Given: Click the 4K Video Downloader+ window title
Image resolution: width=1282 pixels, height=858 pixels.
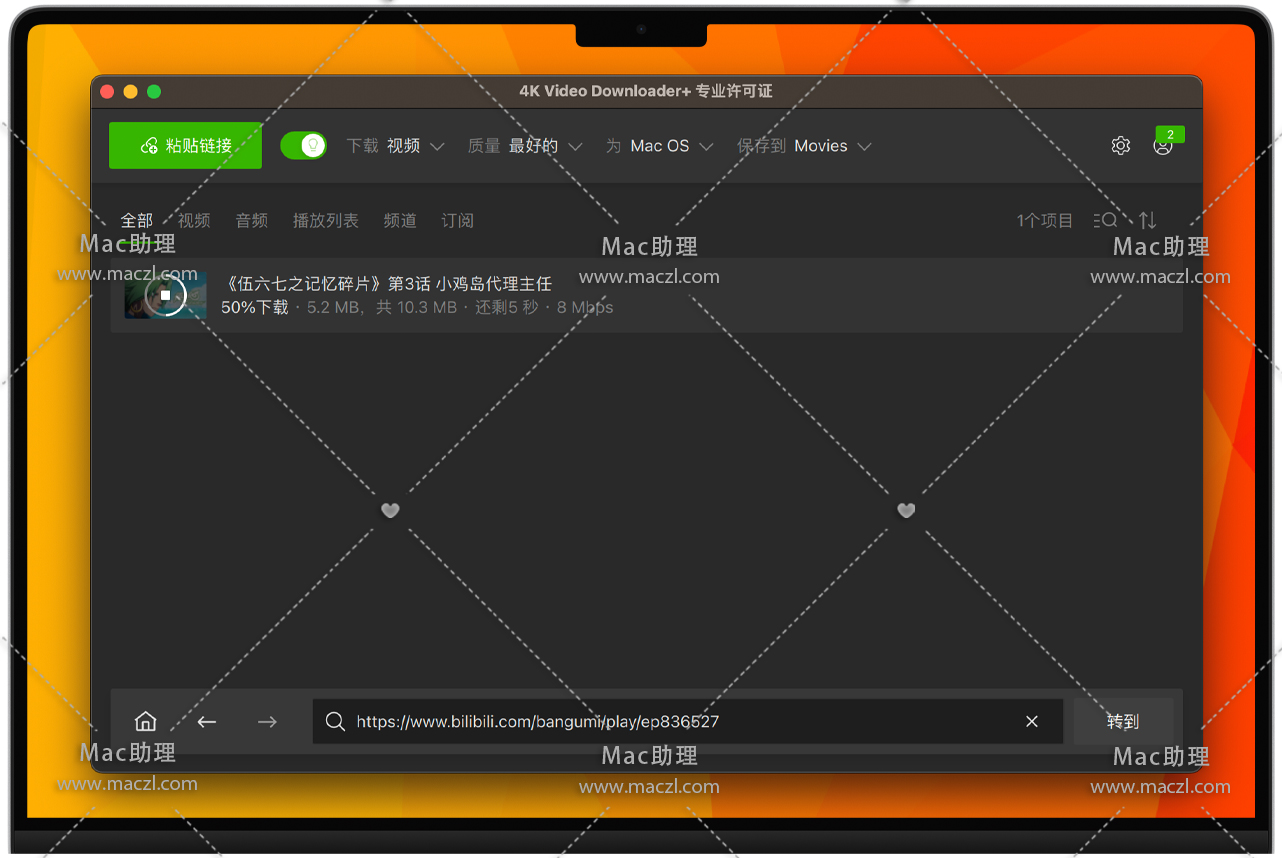Looking at the screenshot, I should pos(646,91).
